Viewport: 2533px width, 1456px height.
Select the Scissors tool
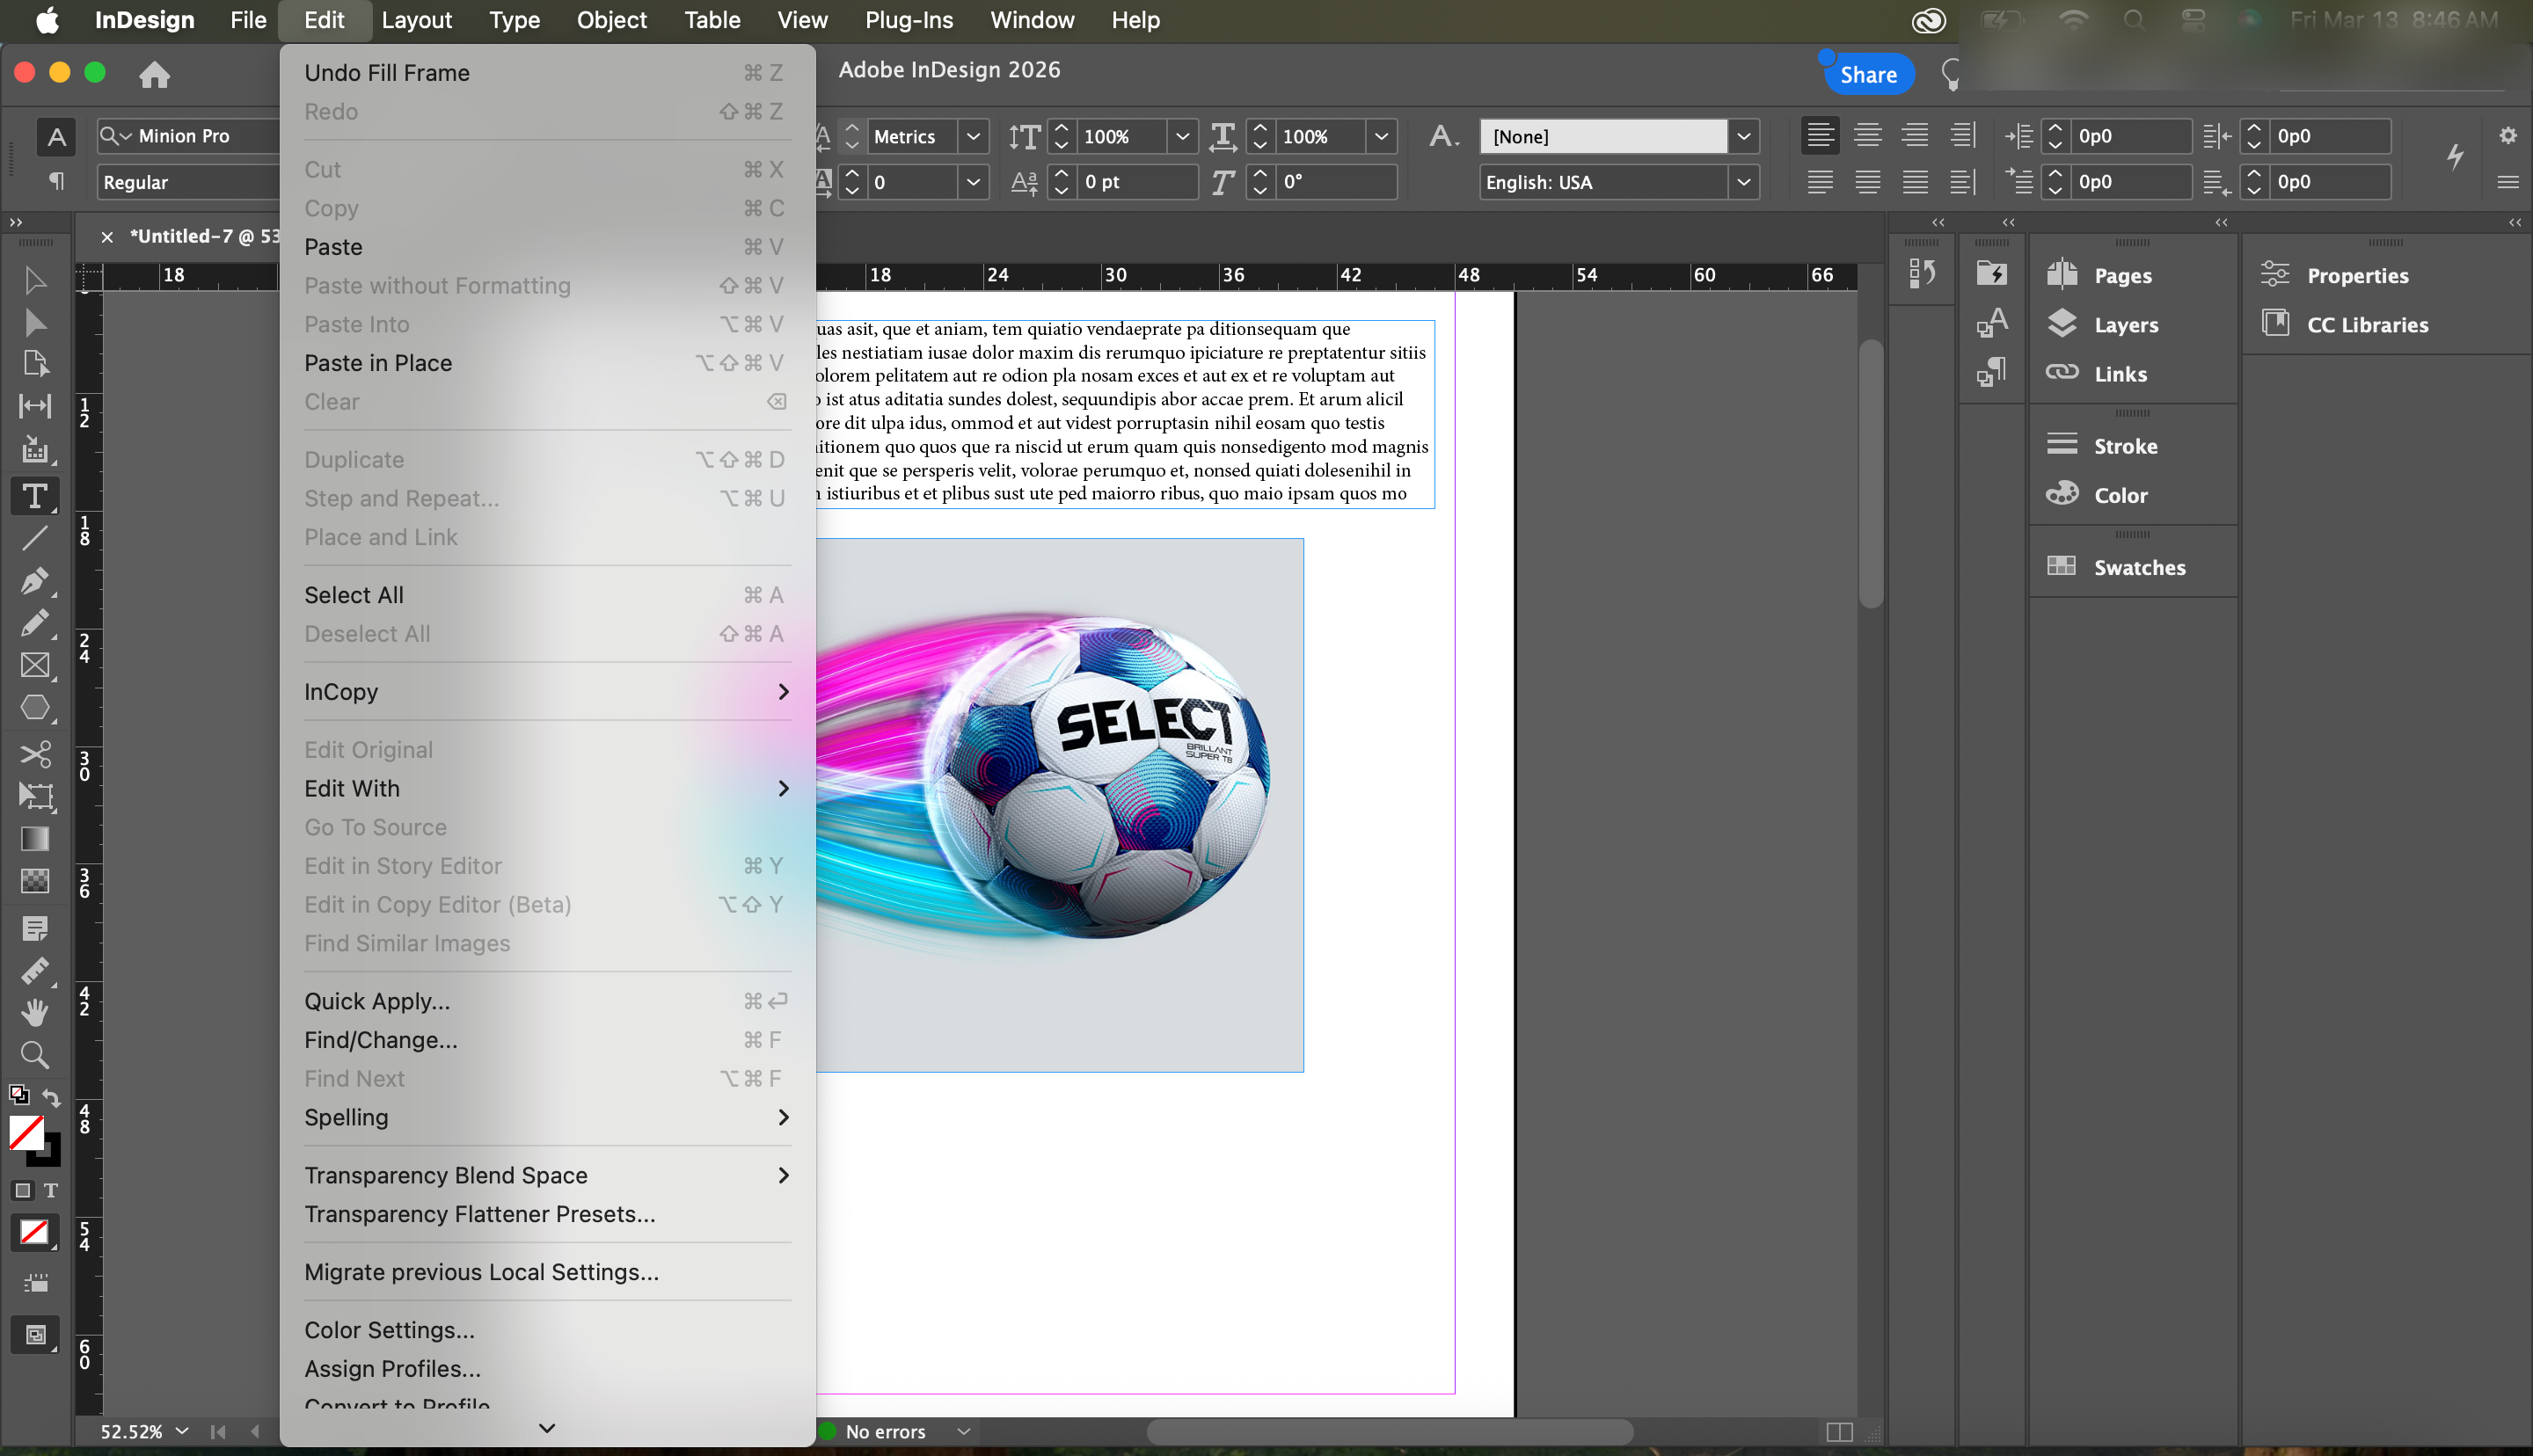(35, 753)
